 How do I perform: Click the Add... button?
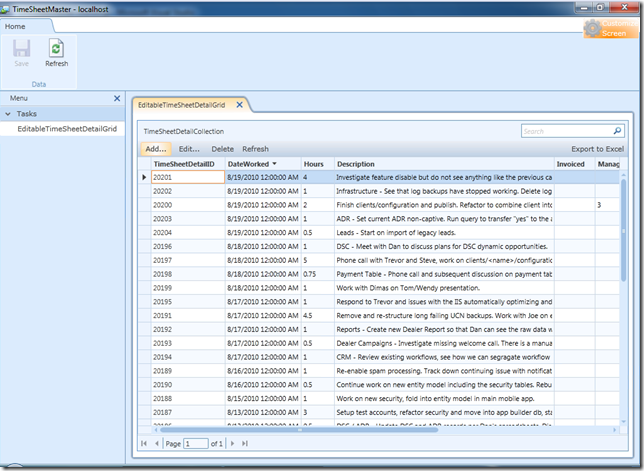156,149
